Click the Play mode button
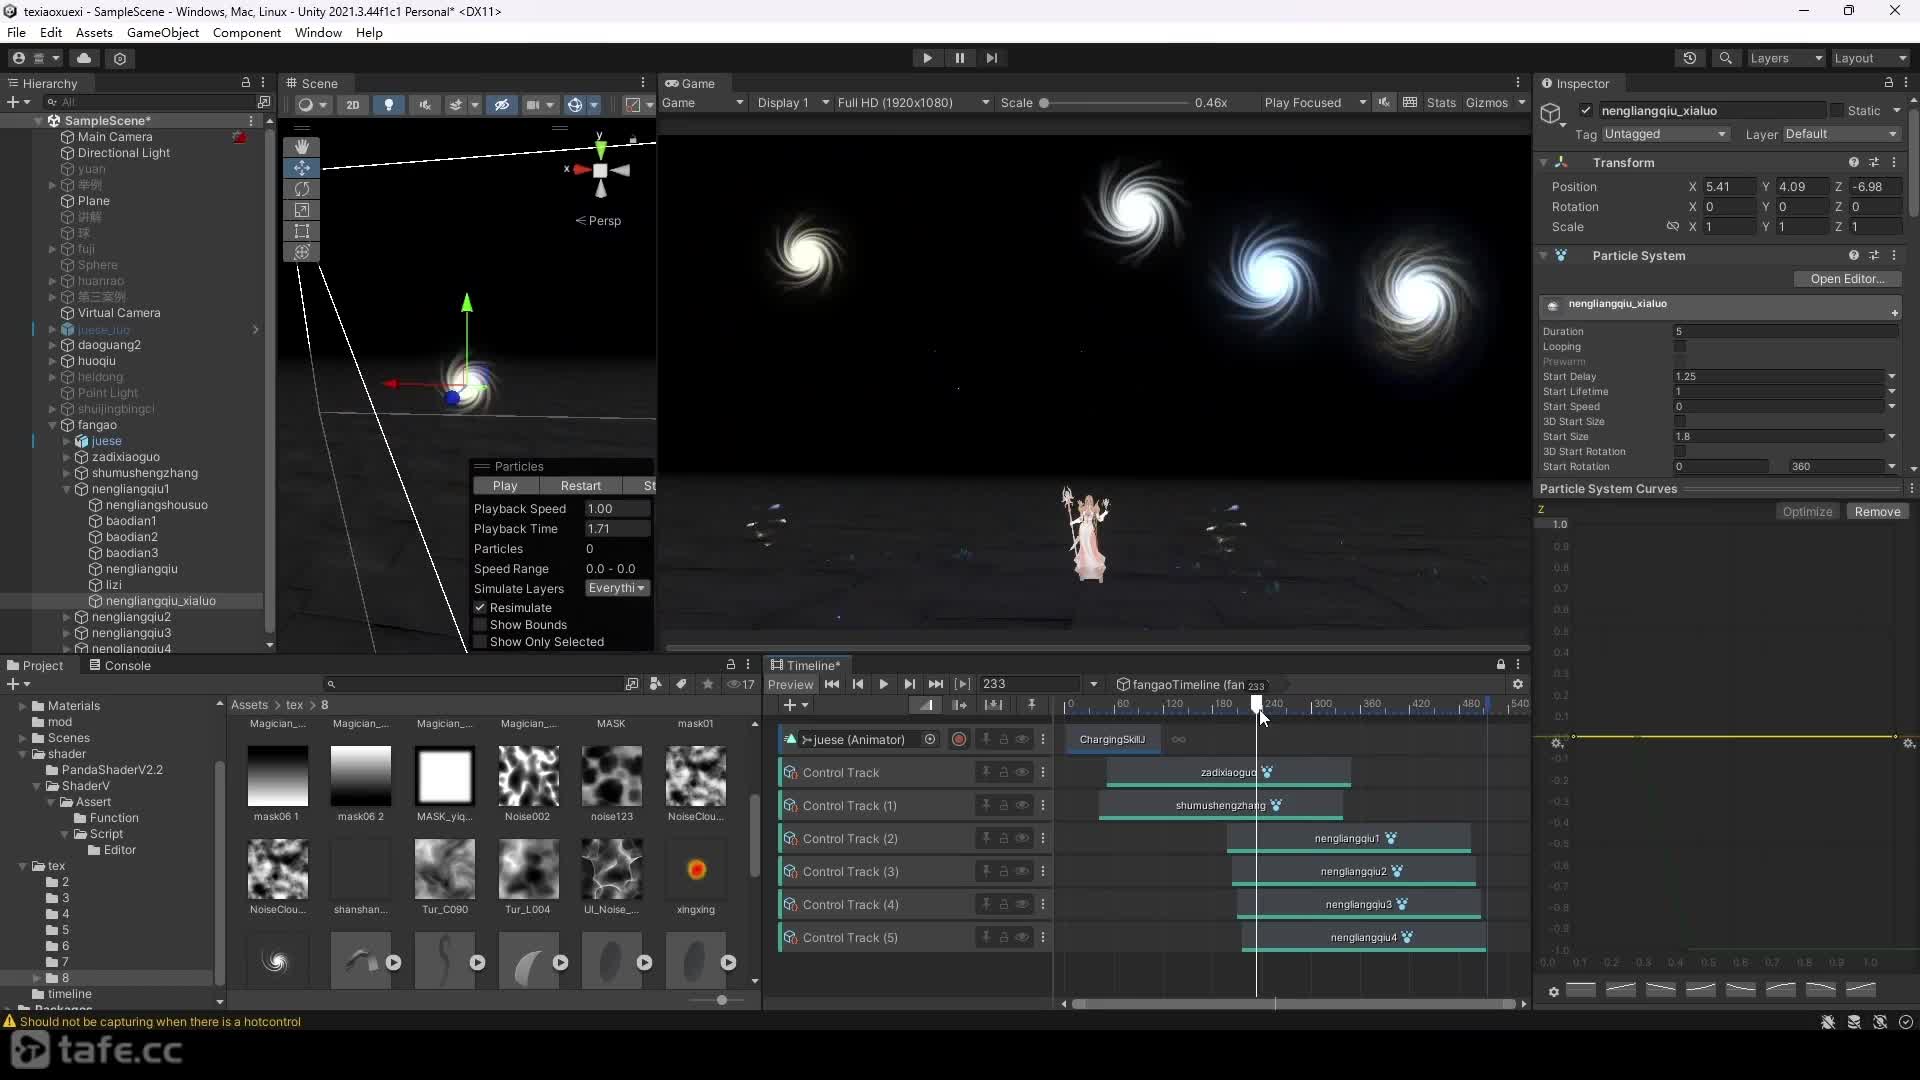This screenshot has height=1080, width=1920. [x=927, y=58]
